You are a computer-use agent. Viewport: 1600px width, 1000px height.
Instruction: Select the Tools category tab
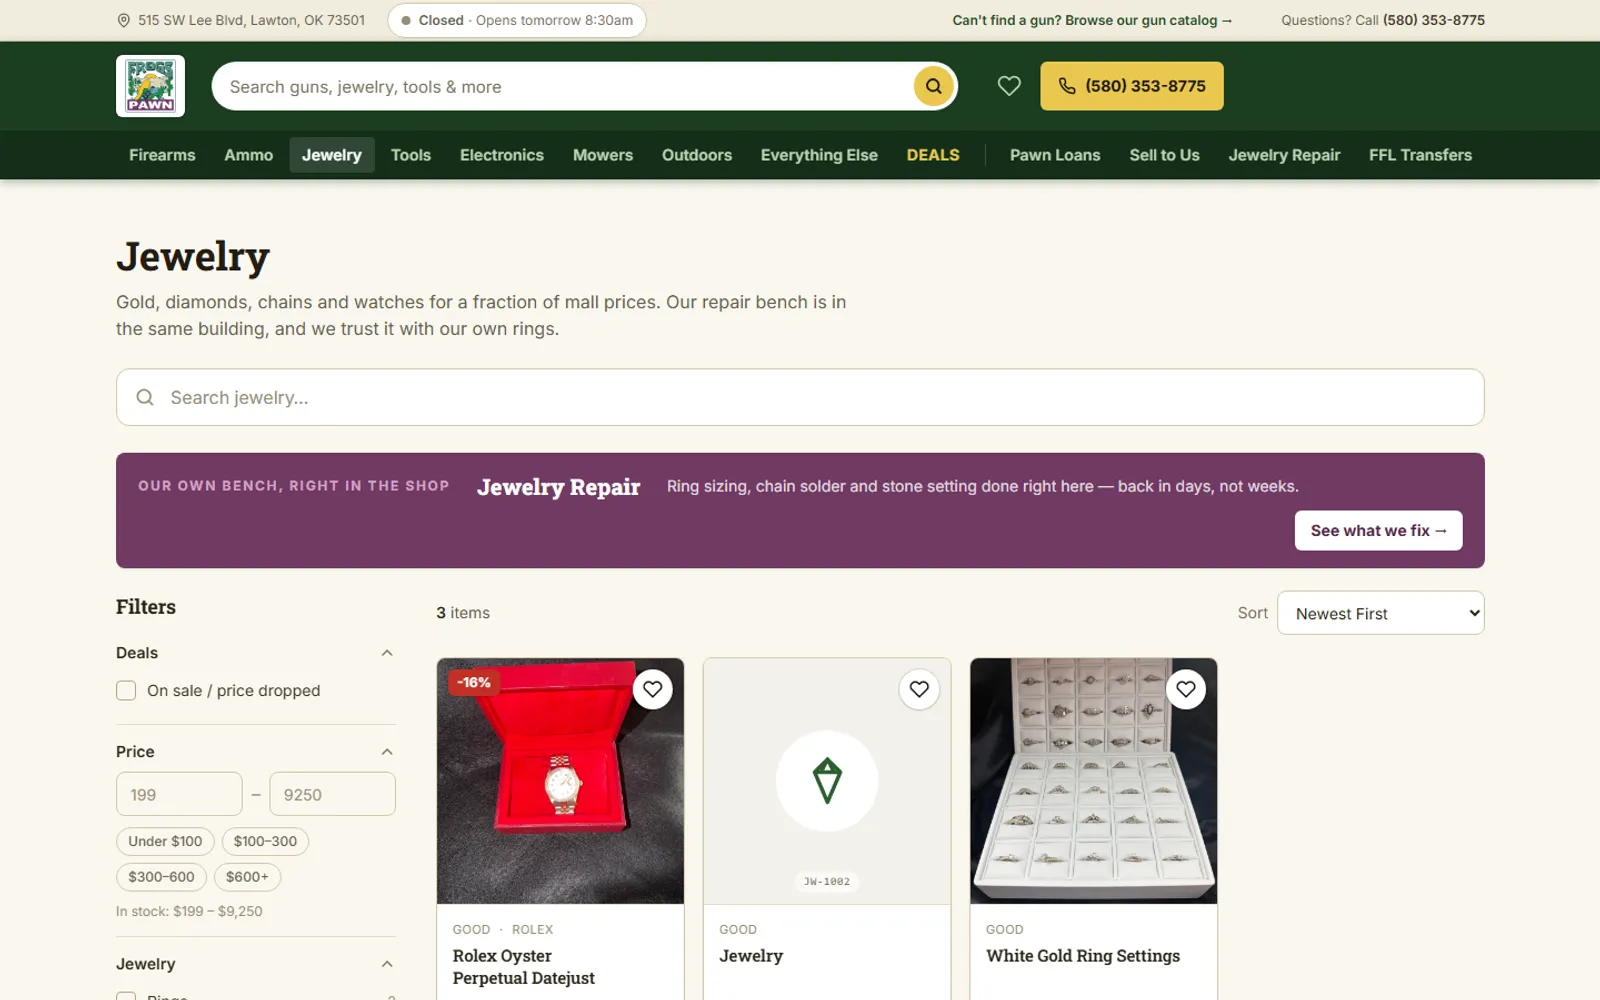(x=410, y=155)
